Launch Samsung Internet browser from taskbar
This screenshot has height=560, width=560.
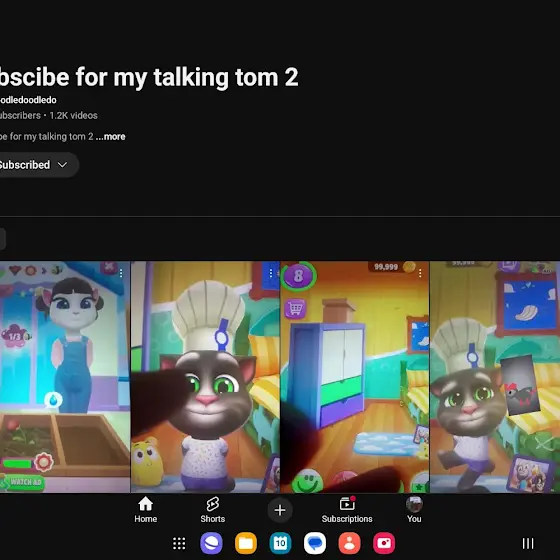[x=211, y=543]
